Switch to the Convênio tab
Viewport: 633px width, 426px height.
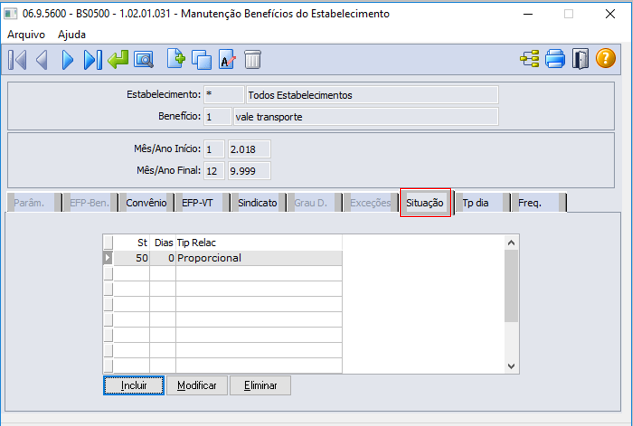(146, 203)
